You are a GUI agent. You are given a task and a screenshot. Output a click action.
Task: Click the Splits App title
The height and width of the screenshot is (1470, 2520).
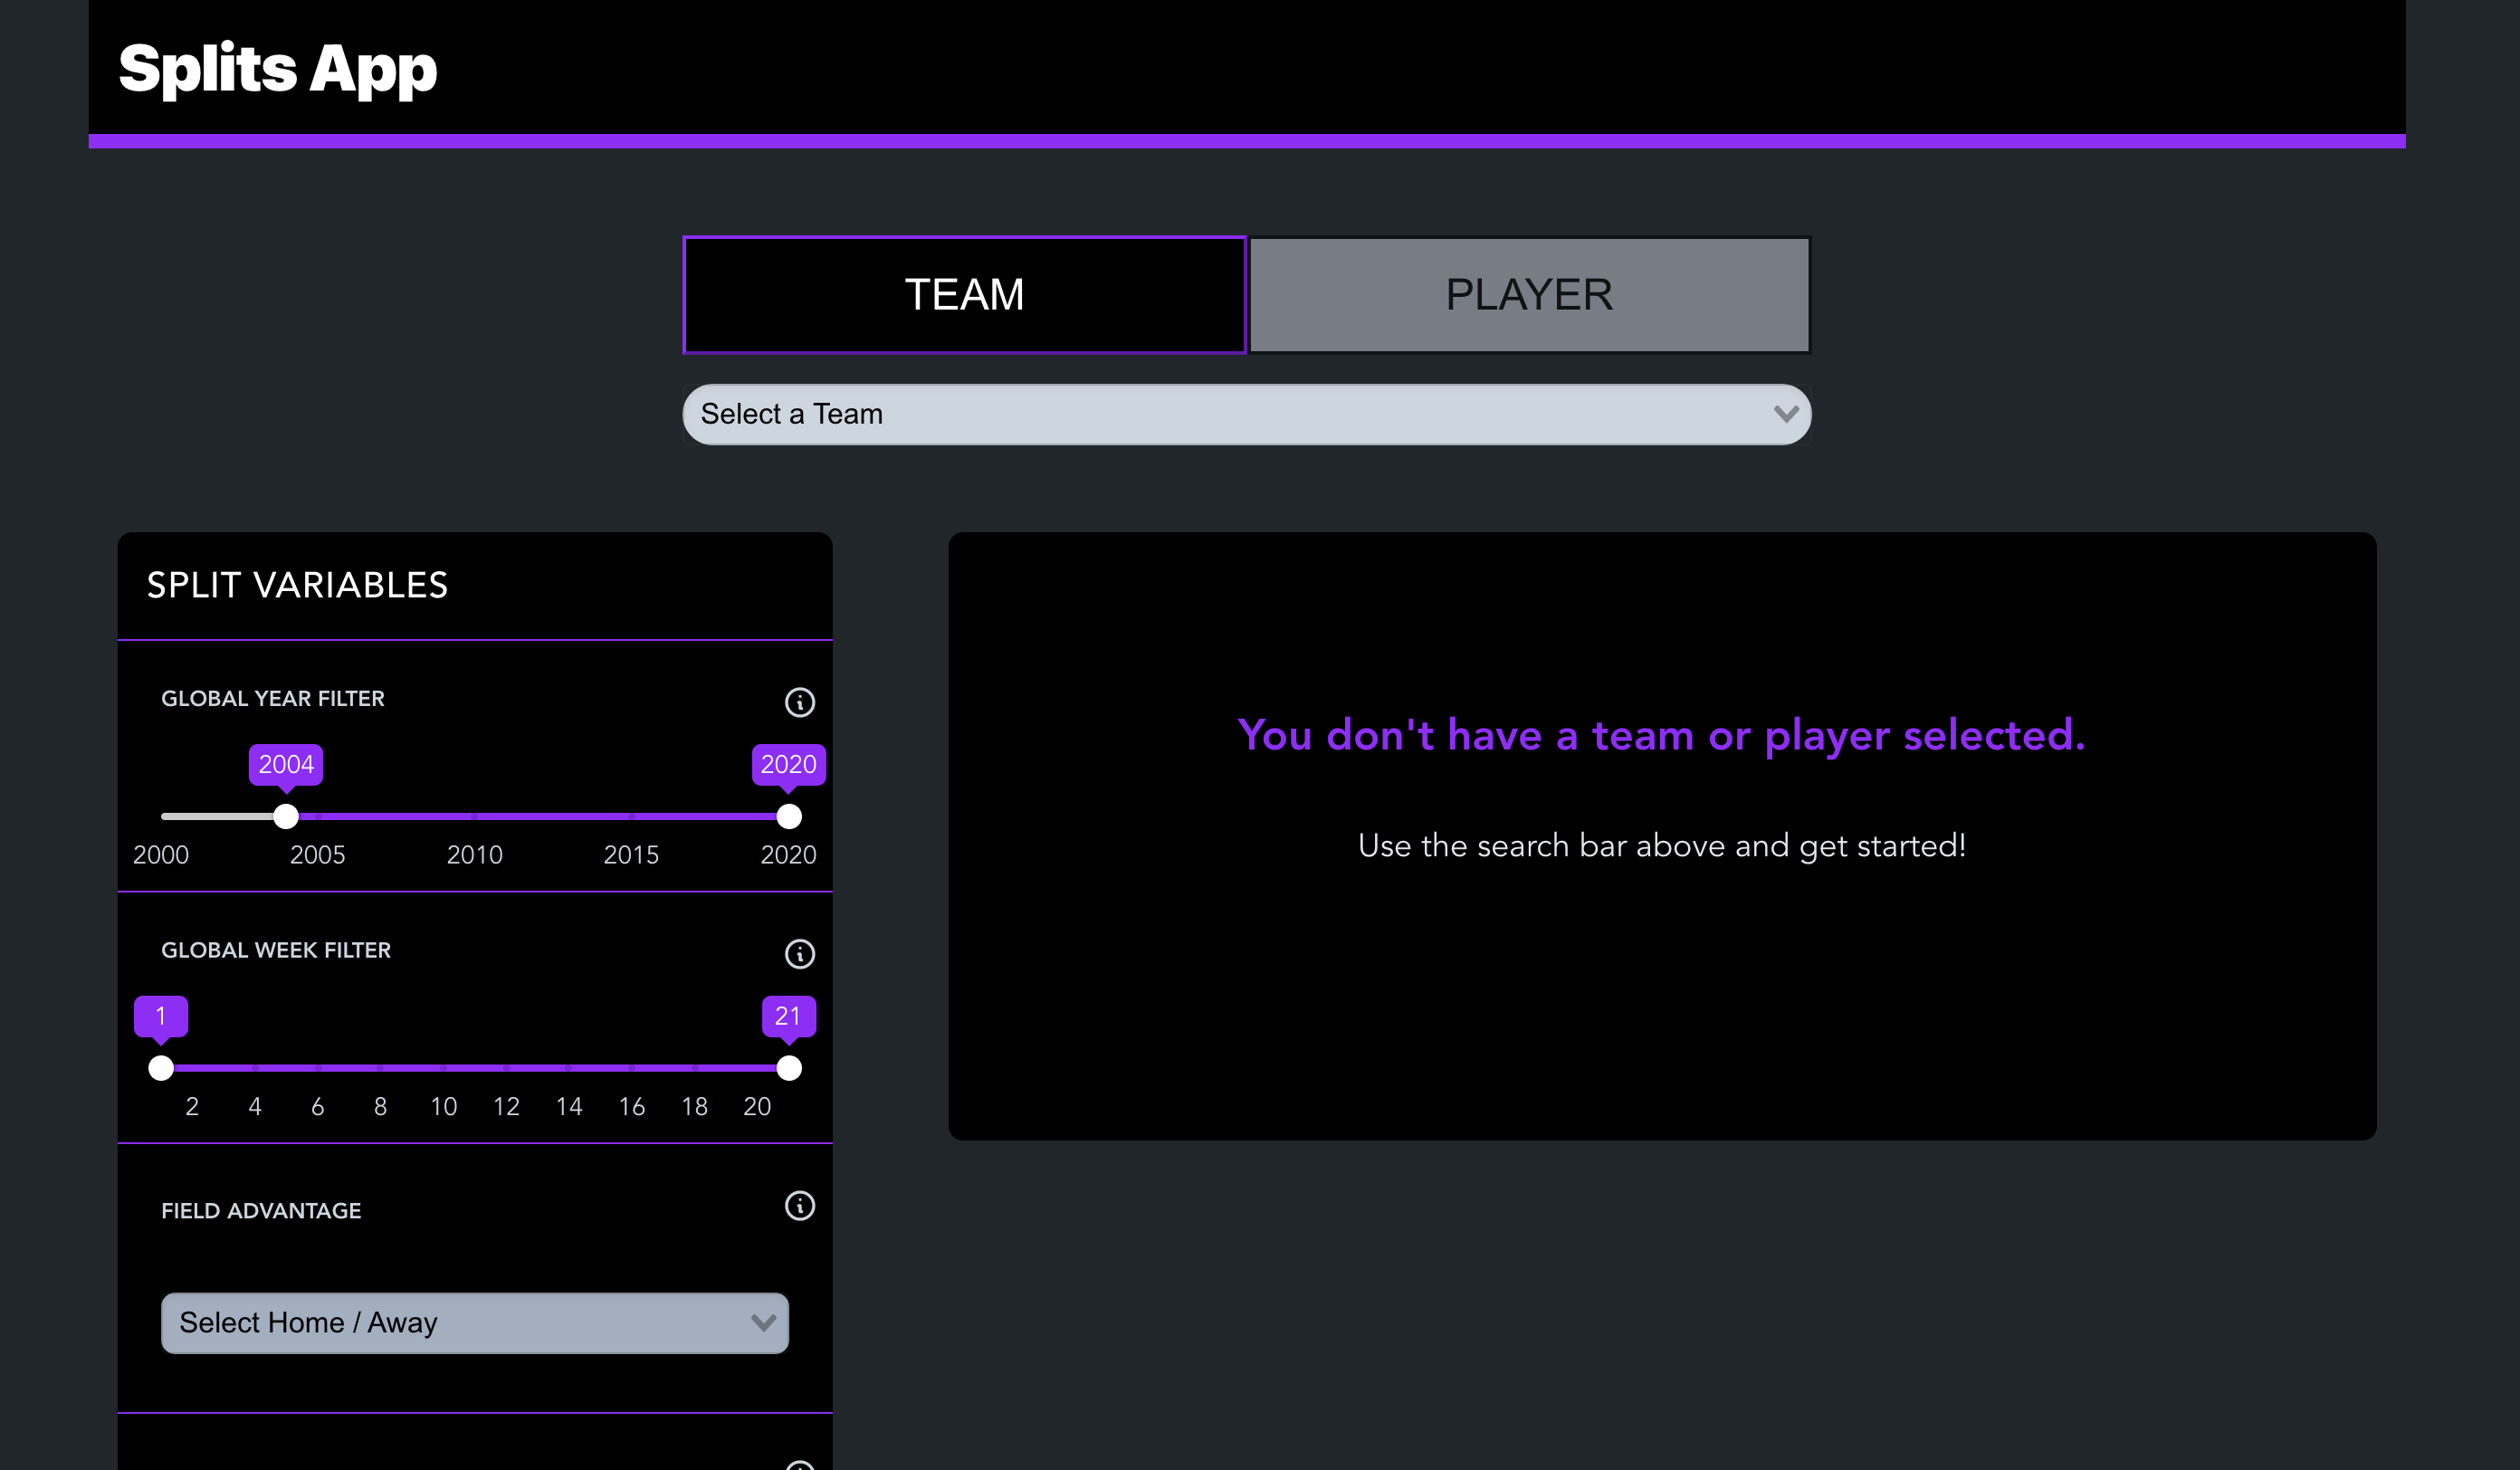tap(278, 68)
